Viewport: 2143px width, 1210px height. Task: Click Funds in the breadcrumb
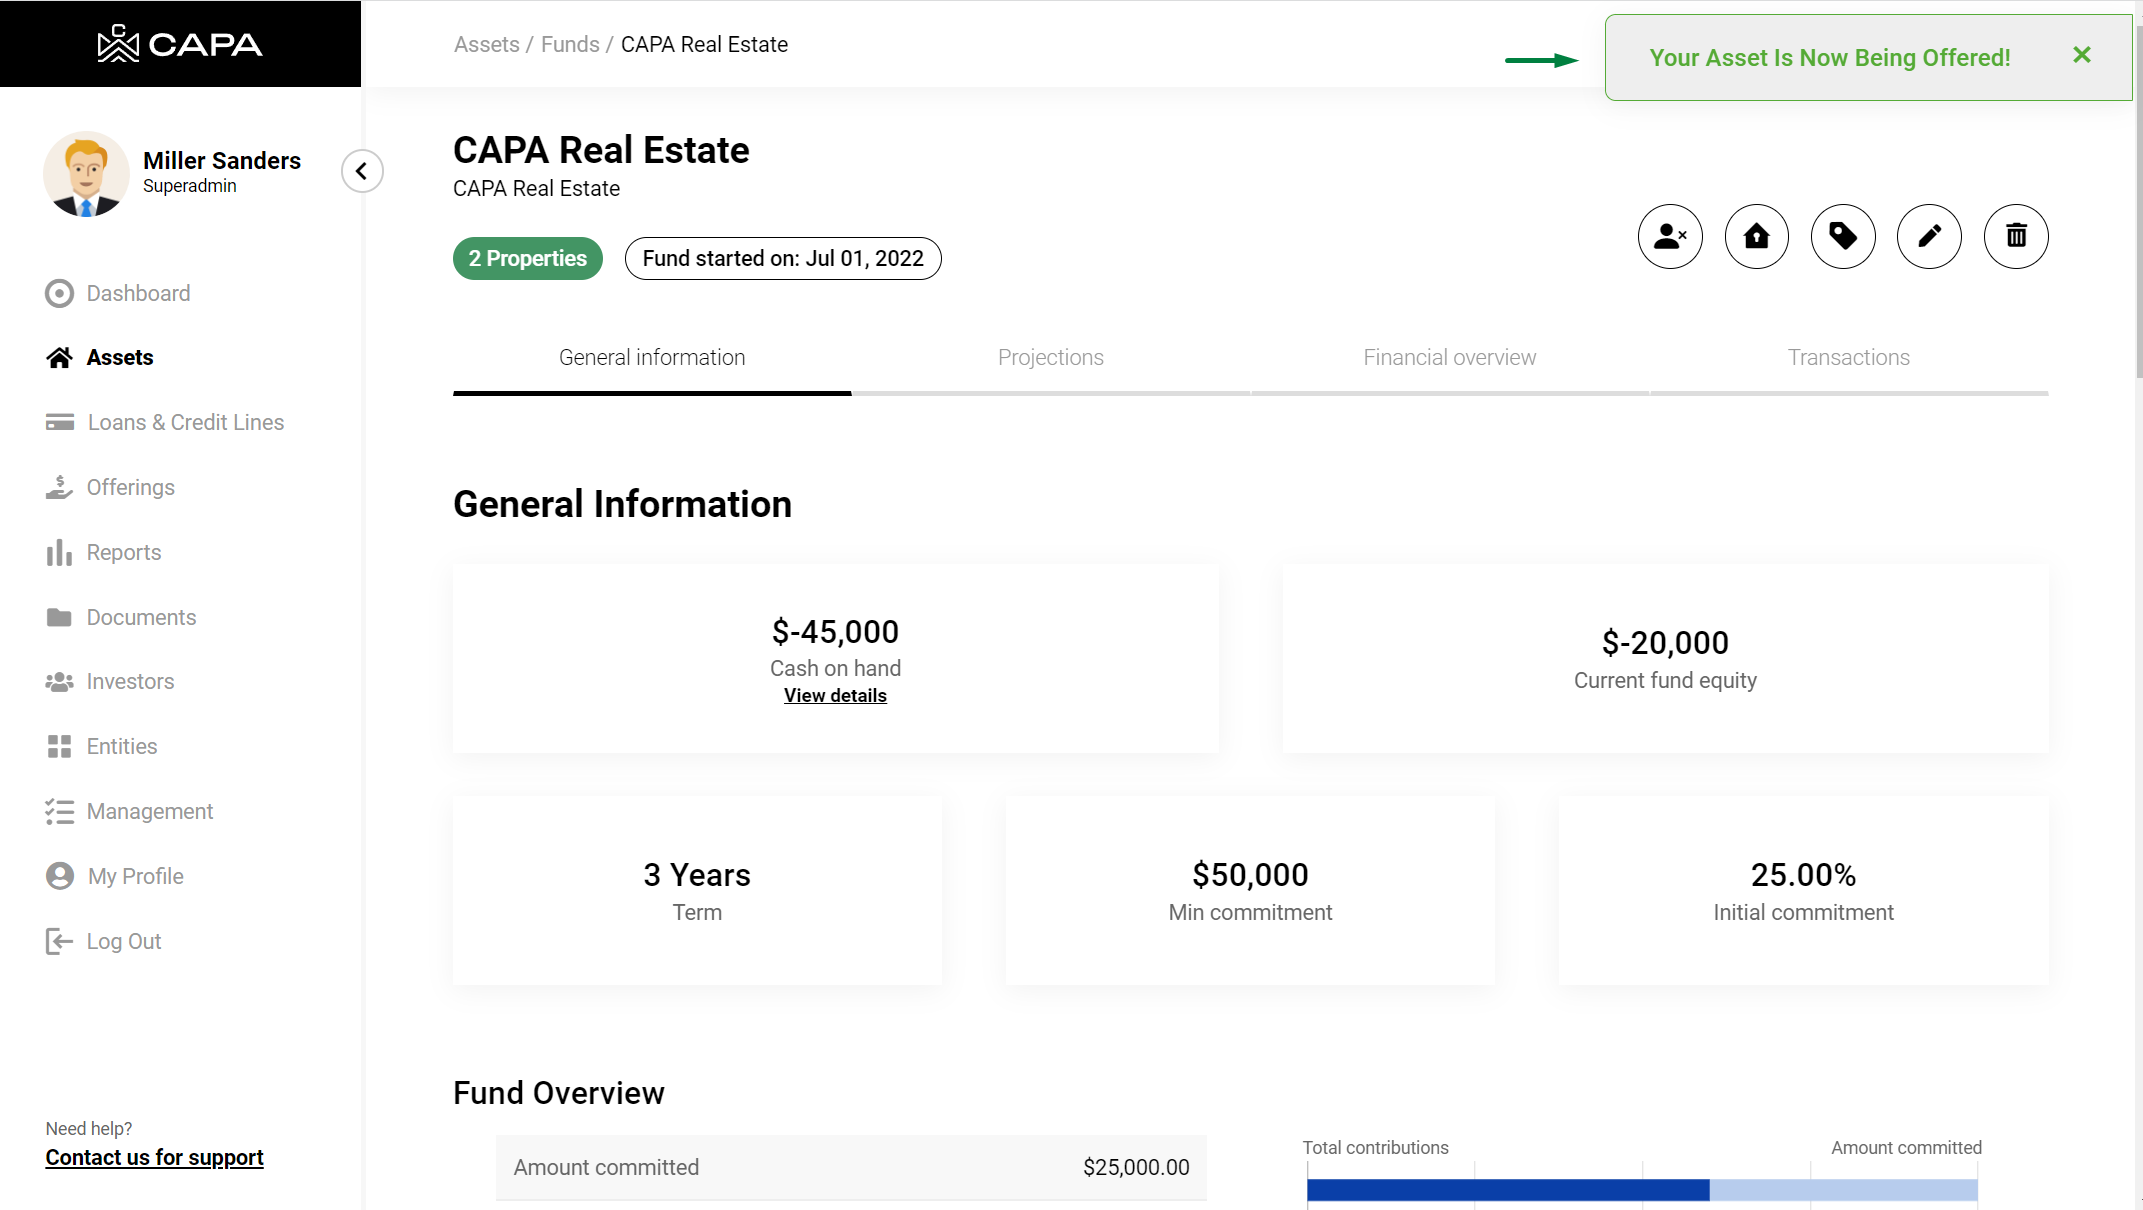pyautogui.click(x=570, y=45)
